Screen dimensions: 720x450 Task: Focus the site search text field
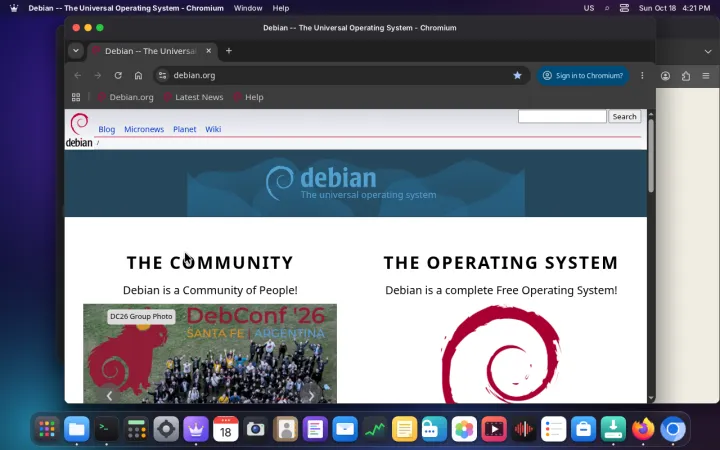pyautogui.click(x=562, y=116)
